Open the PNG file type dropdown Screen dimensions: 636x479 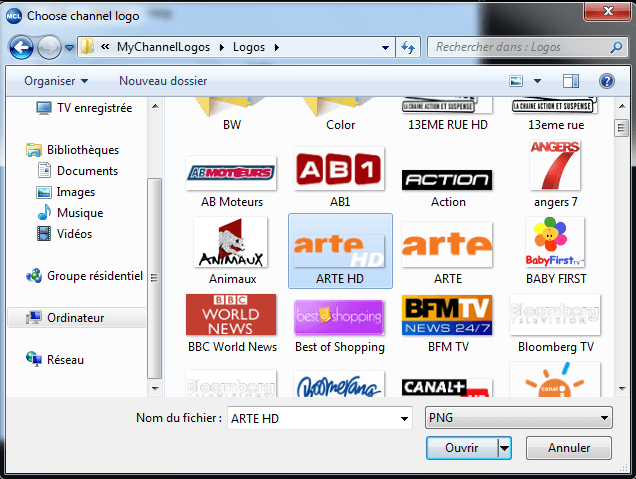(518, 417)
